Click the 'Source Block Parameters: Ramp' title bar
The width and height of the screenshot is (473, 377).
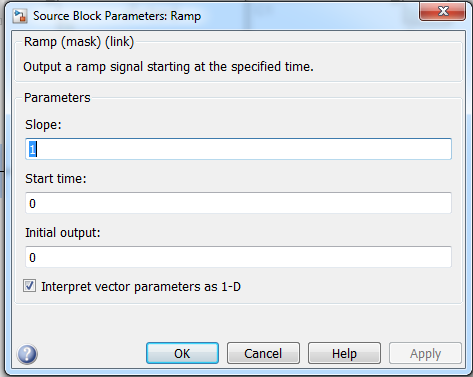[x=117, y=16]
